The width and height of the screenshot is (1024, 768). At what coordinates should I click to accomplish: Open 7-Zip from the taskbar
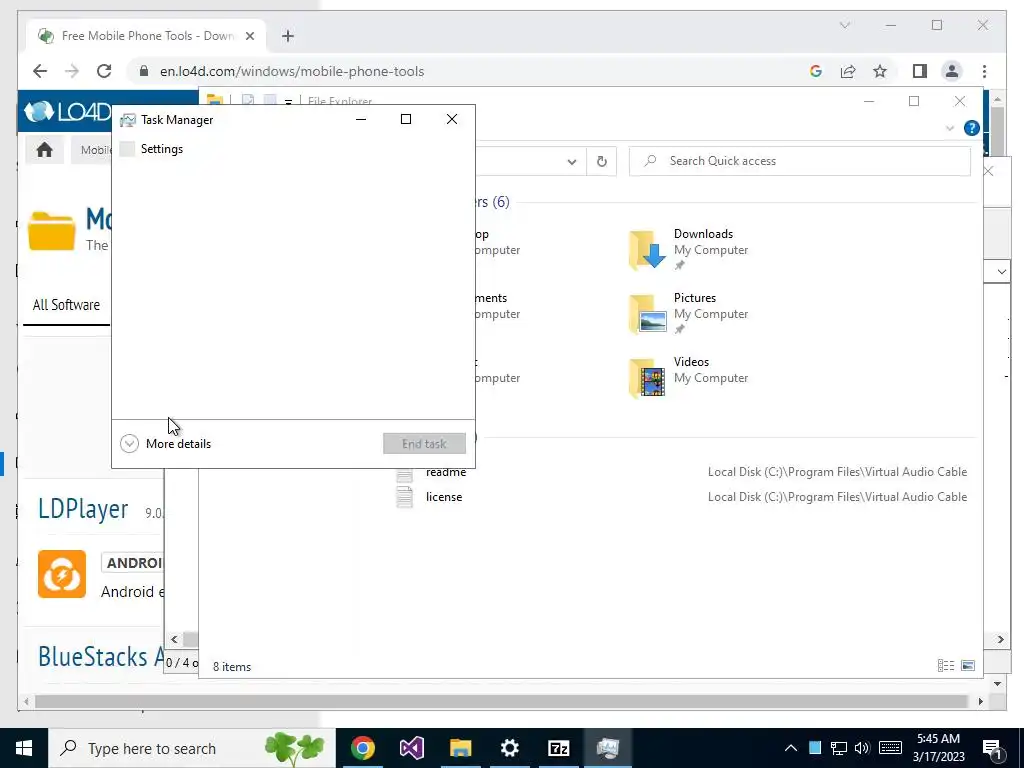pyautogui.click(x=558, y=748)
